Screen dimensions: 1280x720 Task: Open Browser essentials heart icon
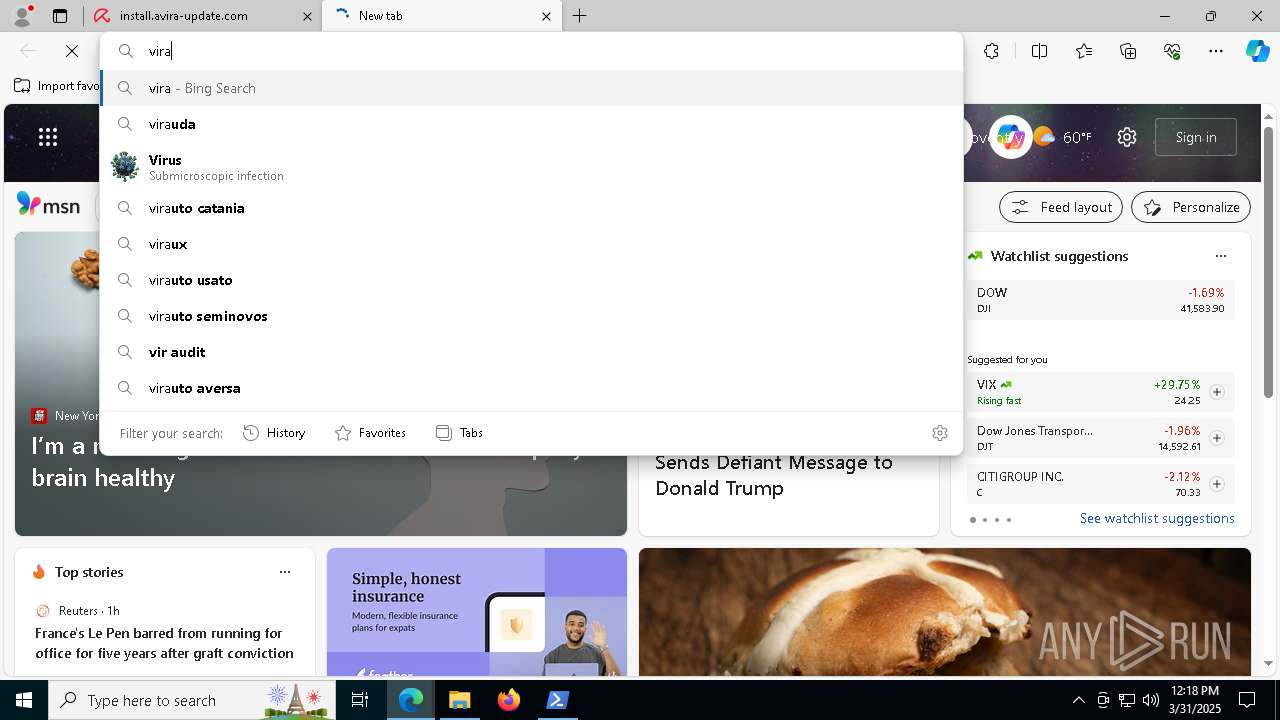1172,51
